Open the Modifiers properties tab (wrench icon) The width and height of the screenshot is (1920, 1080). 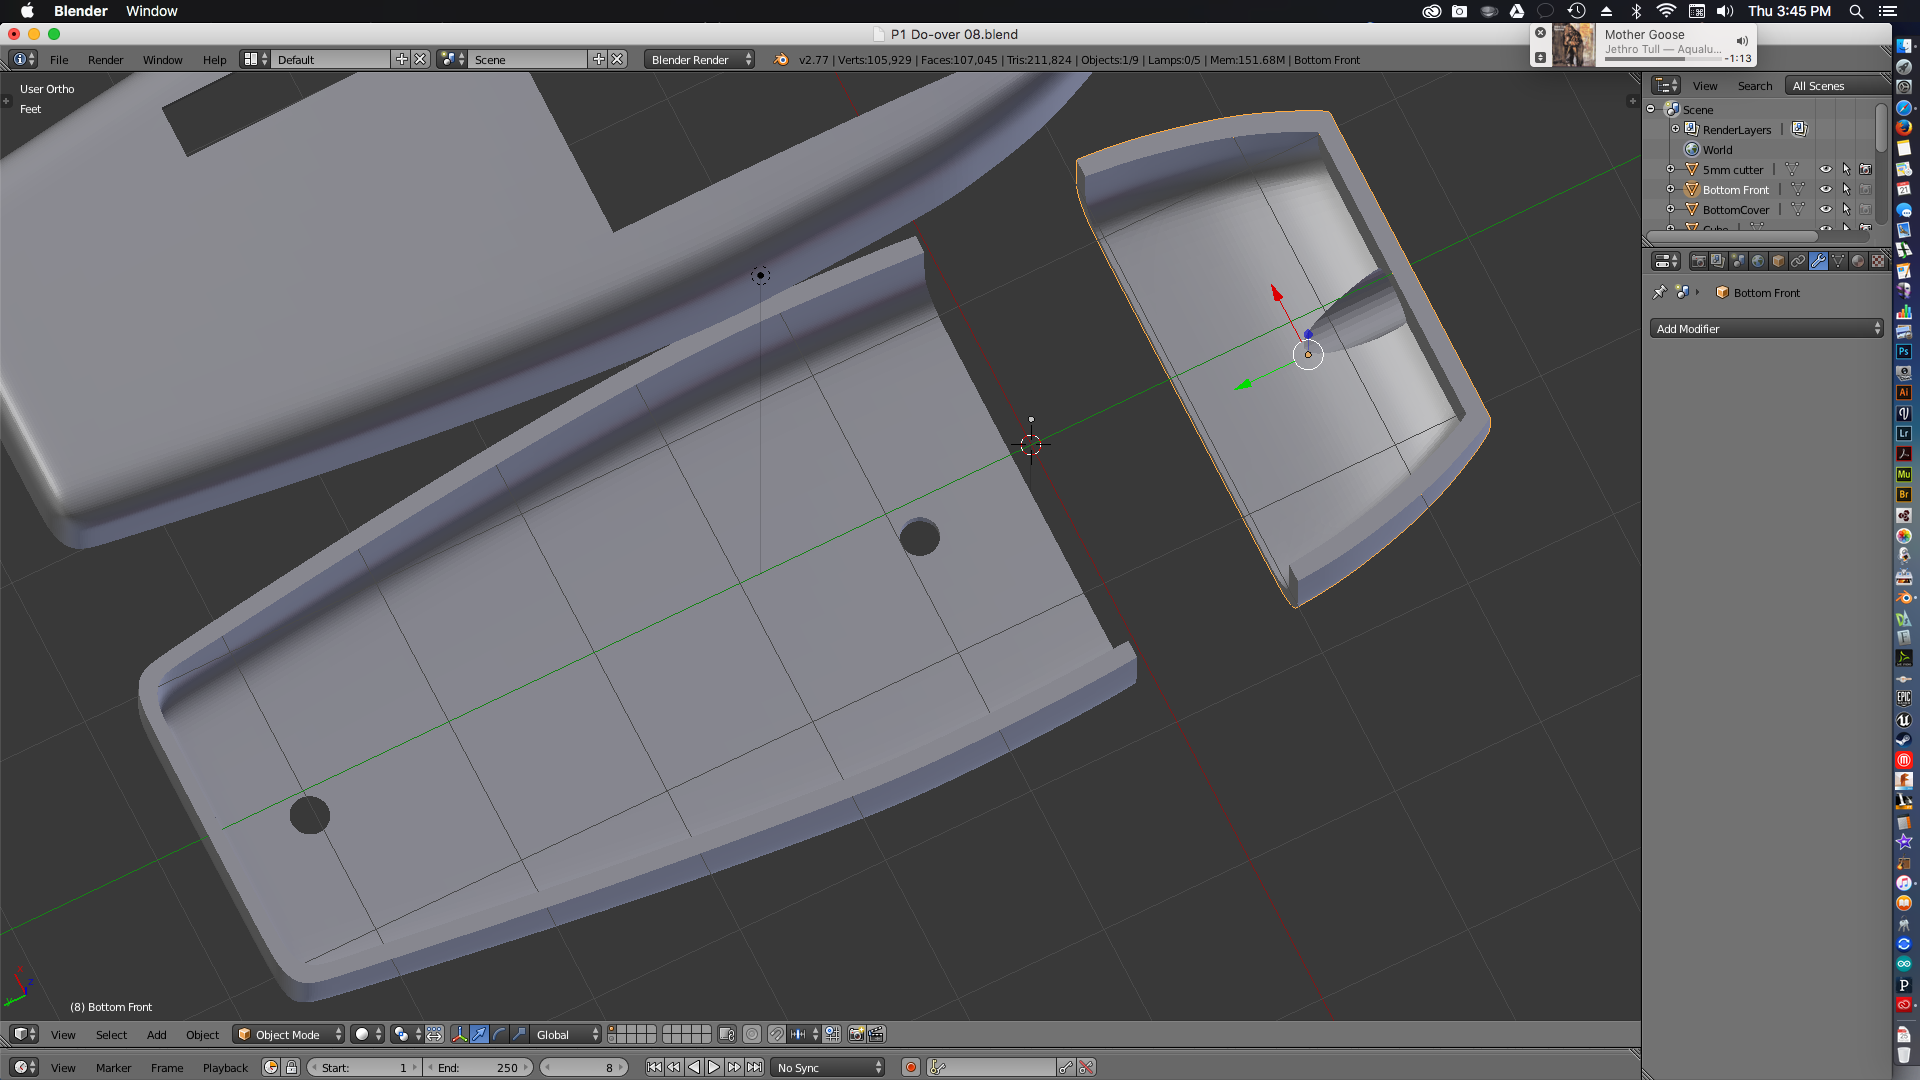(x=1818, y=261)
